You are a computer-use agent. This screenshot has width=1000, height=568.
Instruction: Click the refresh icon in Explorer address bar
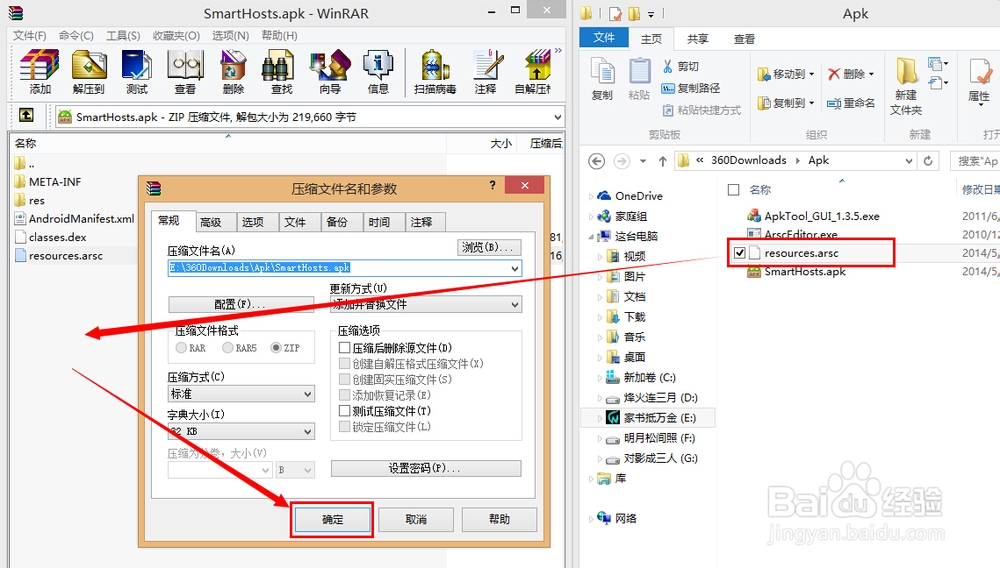point(928,161)
